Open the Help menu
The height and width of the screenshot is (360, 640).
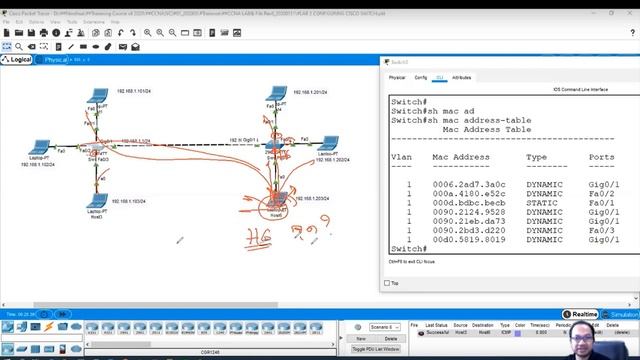tap(115, 22)
